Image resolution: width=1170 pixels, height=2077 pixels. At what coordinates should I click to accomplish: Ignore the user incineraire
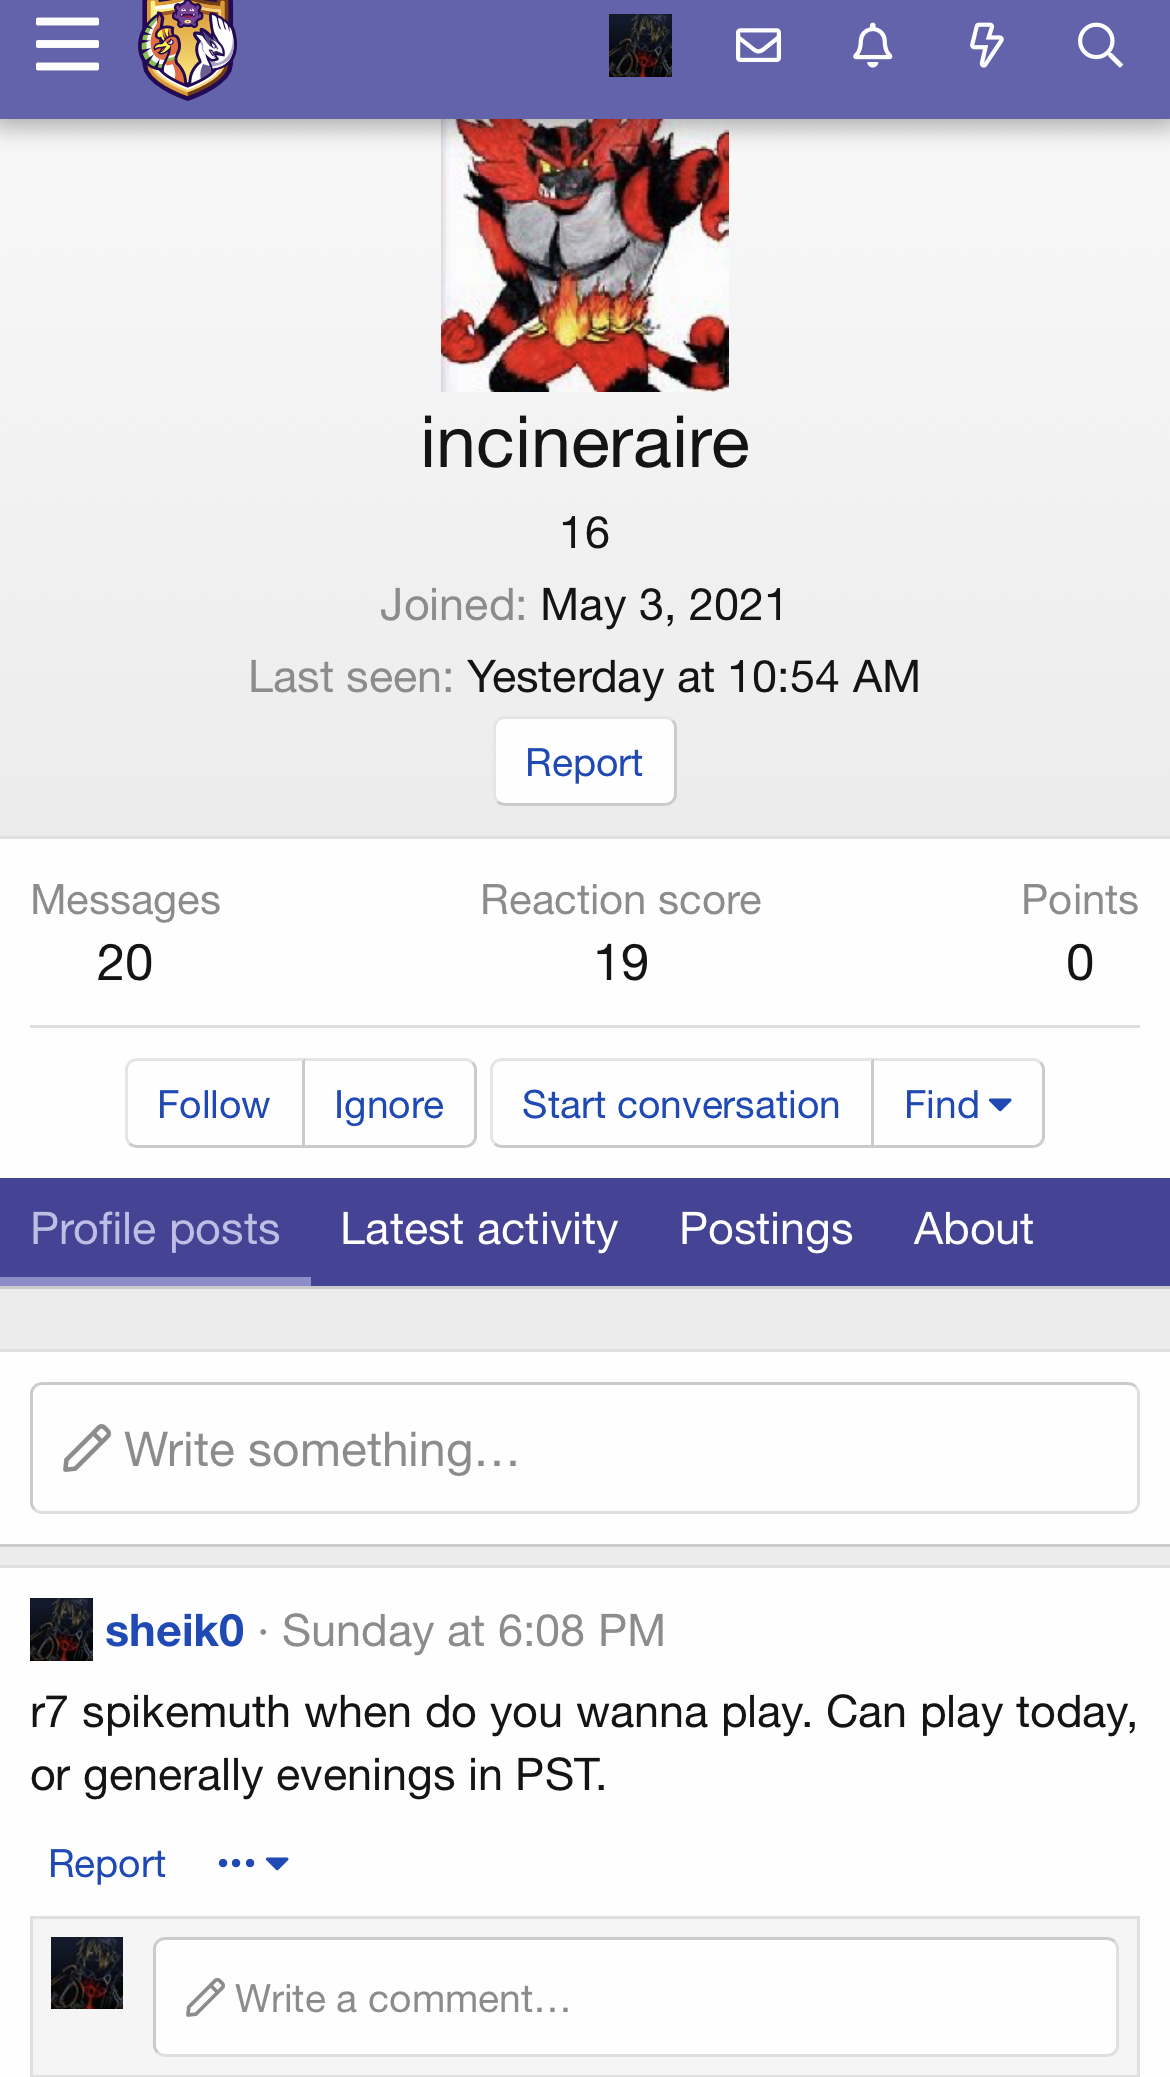click(389, 1104)
